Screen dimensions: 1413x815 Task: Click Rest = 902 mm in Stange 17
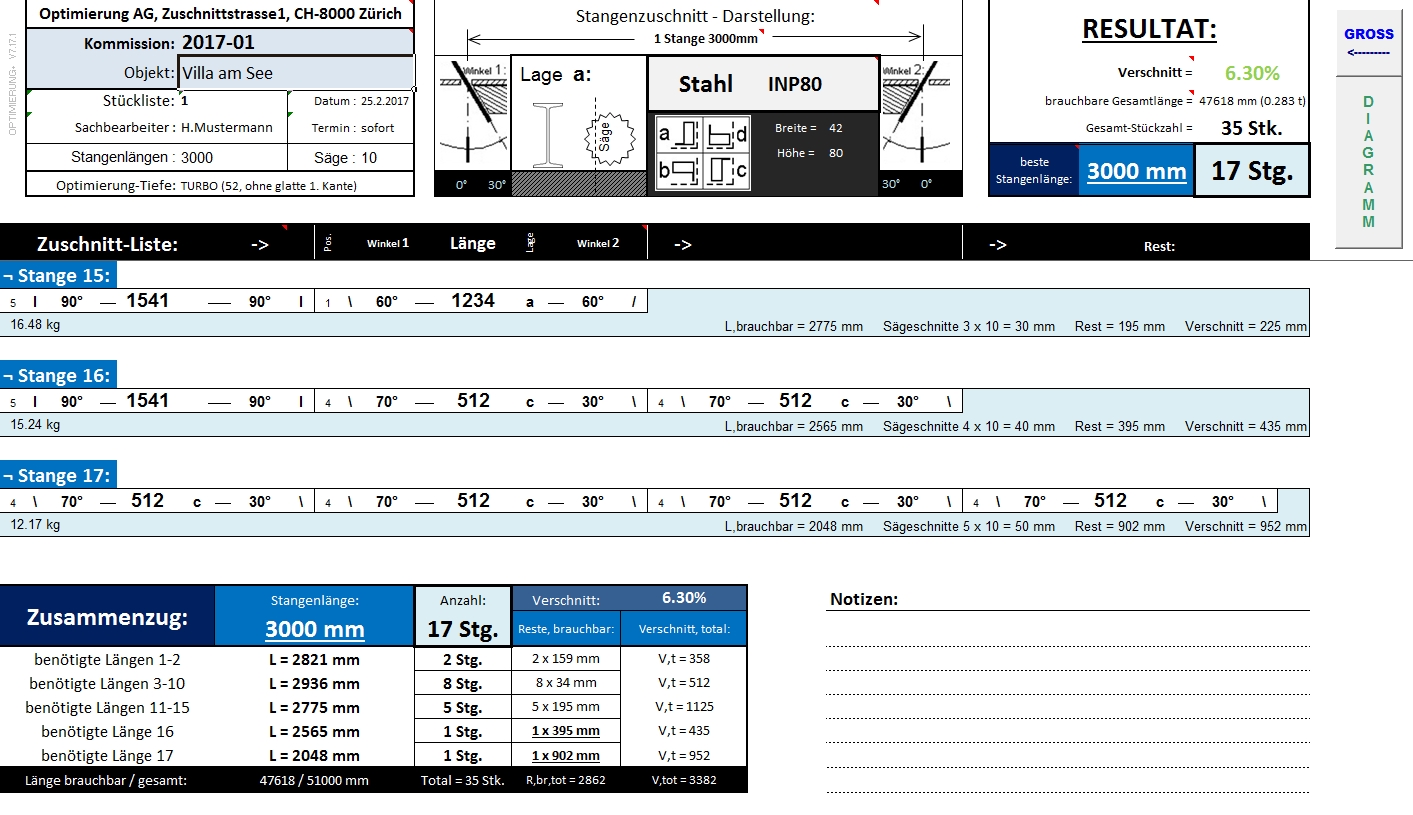click(1120, 527)
